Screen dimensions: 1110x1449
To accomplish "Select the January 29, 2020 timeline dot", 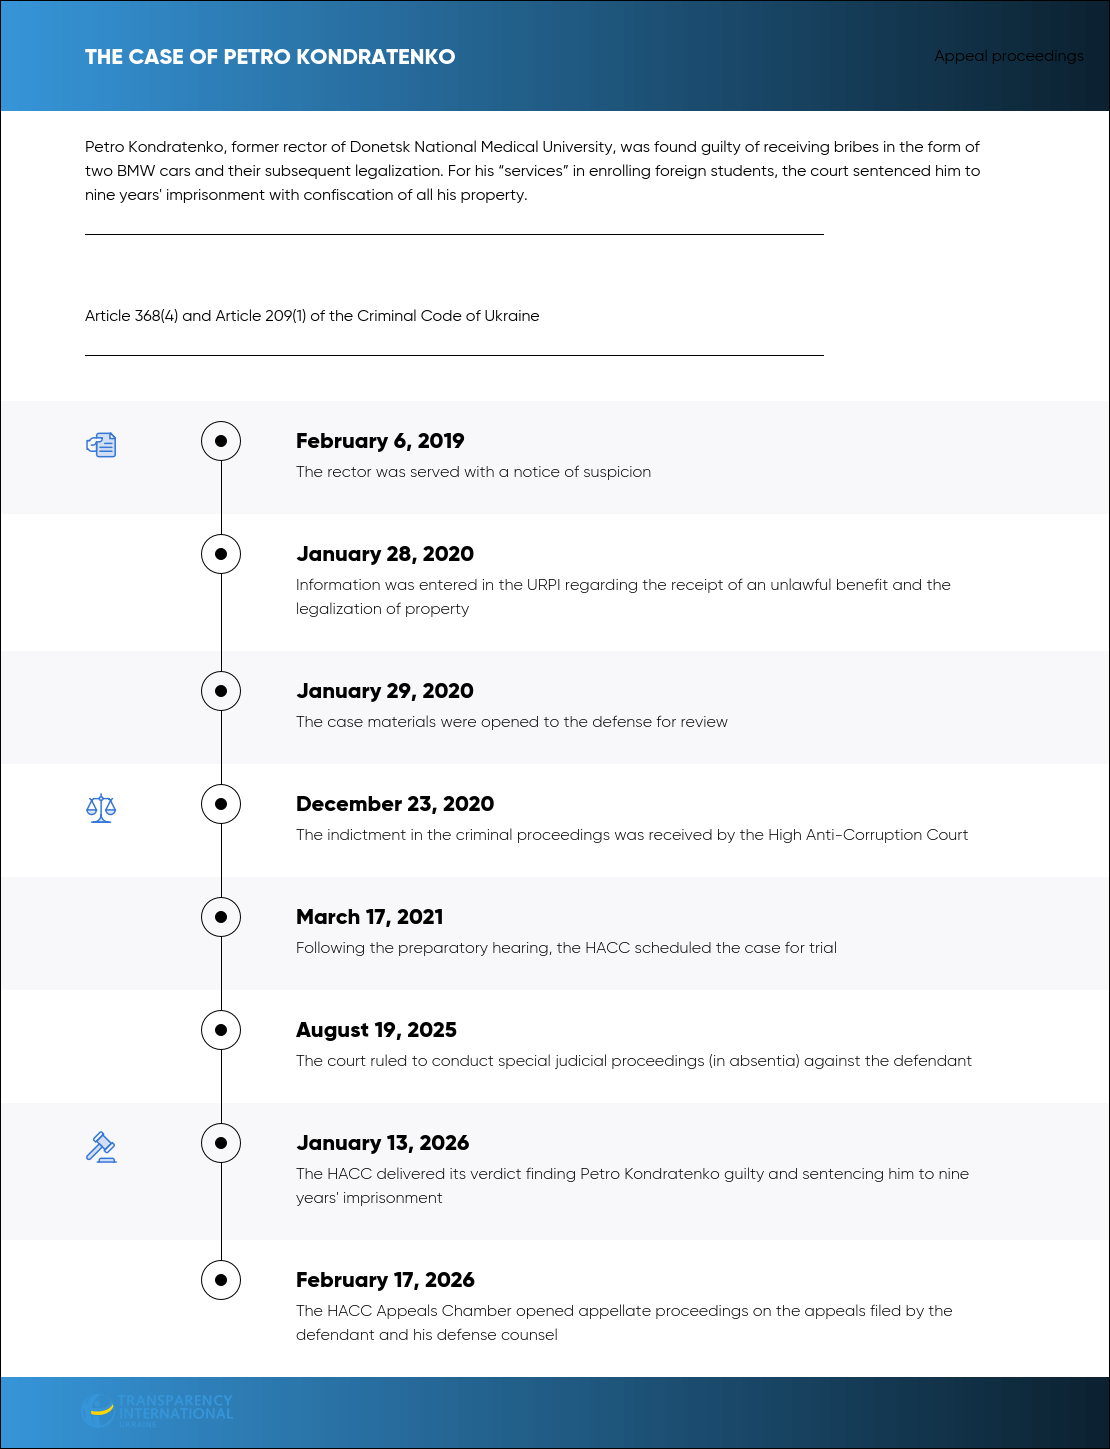I will (221, 691).
